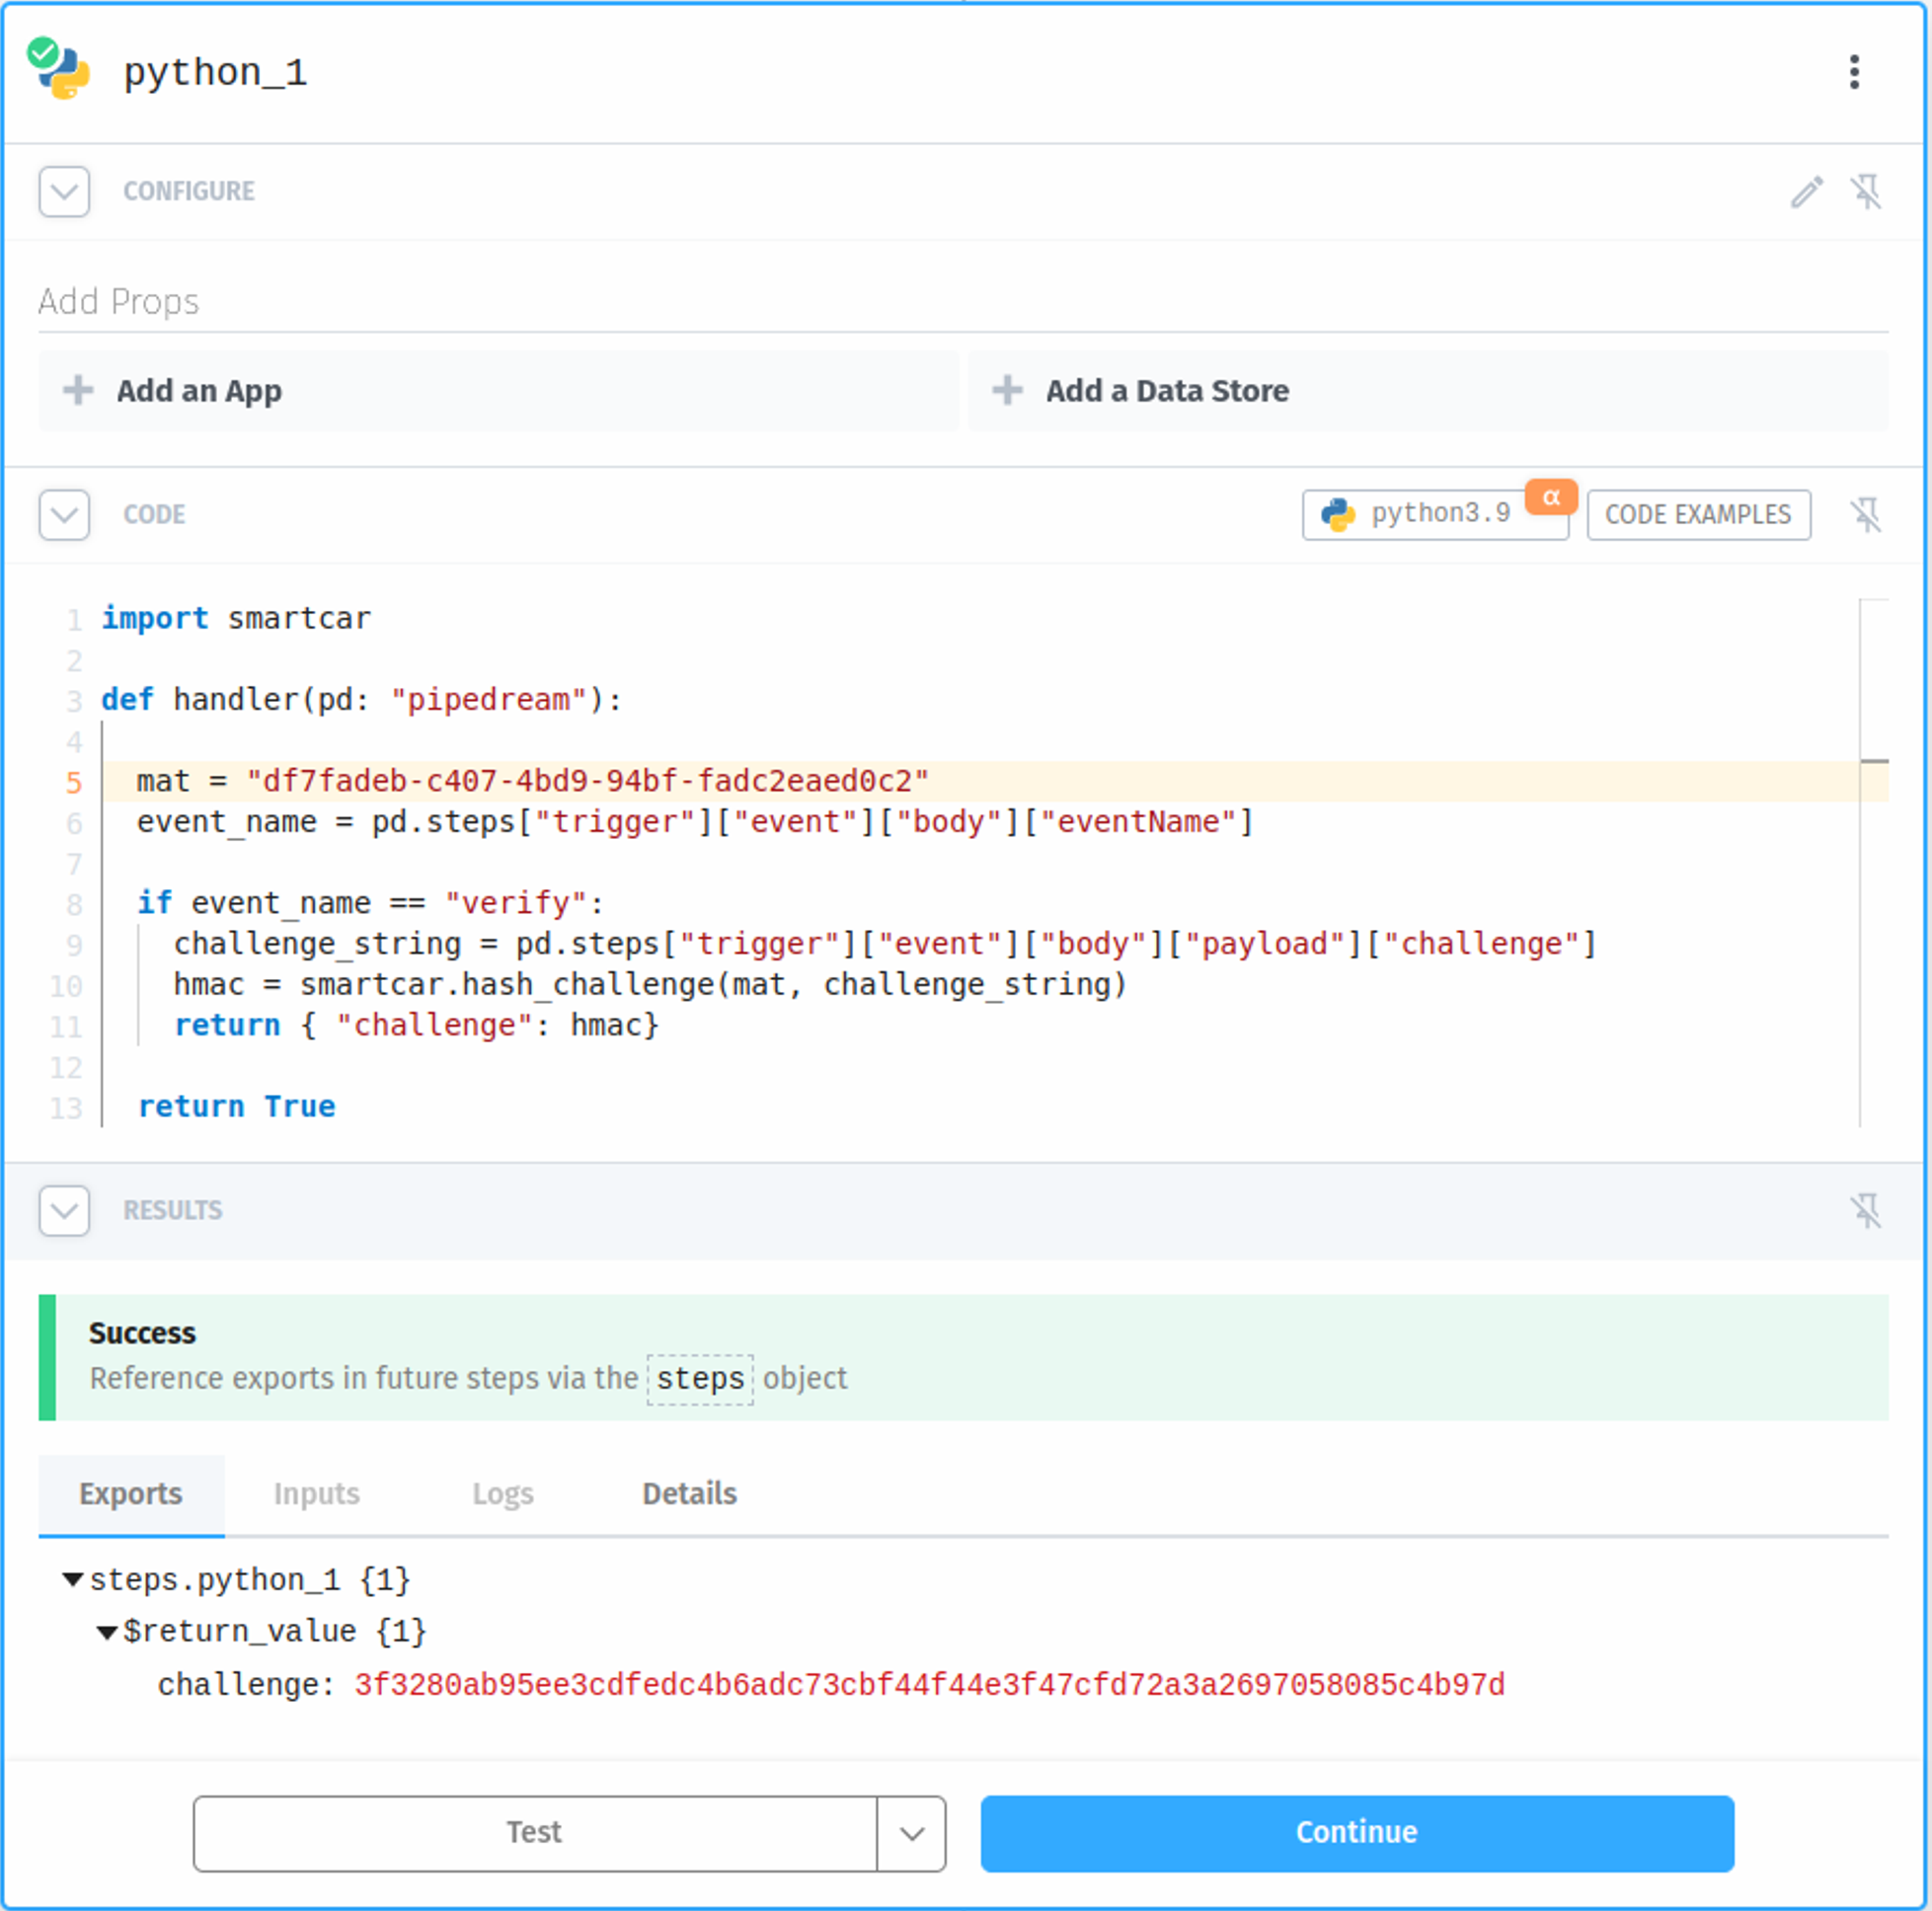Viewport: 1932px width, 1911px height.
Task: Click plus icon beside Add a Data Store
Action: (x=1007, y=390)
